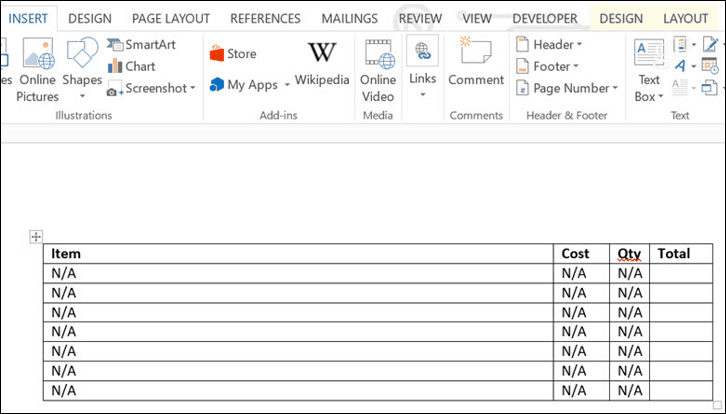726x414 pixels.
Task: Insert a Chart
Action: (x=131, y=66)
